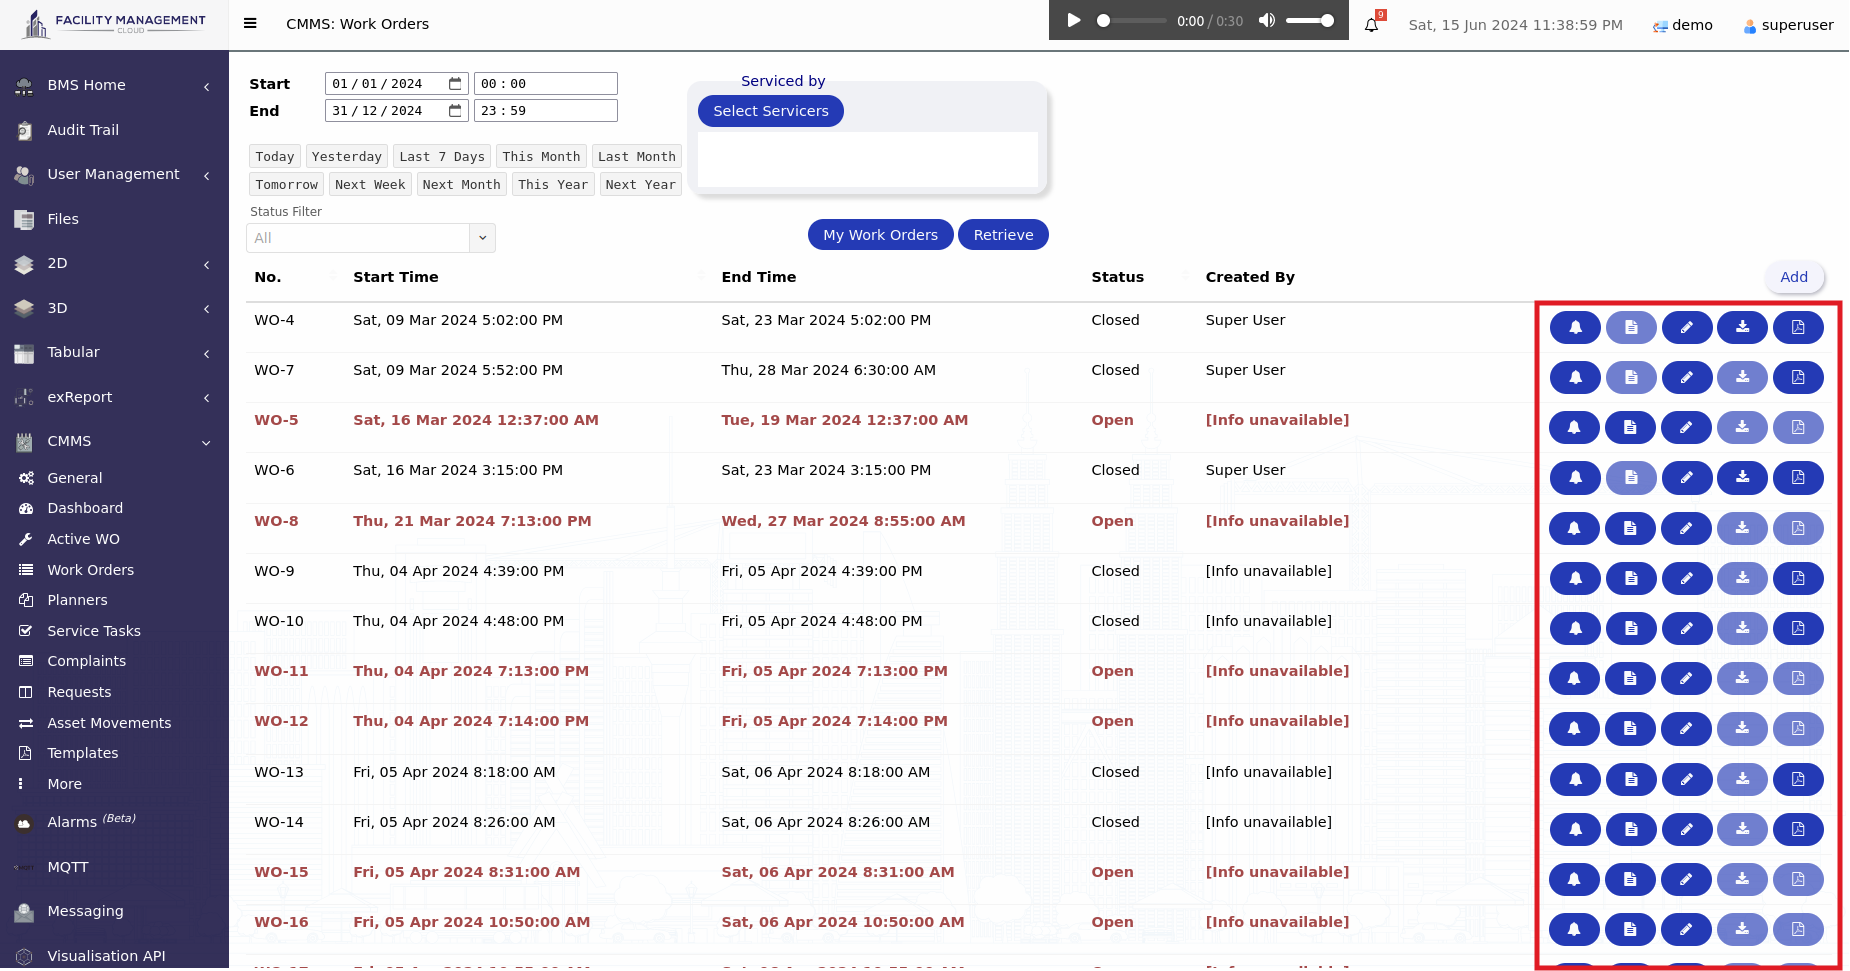Viewport: 1850px width, 971px height.
Task: Click the Start time input field
Action: pos(545,83)
